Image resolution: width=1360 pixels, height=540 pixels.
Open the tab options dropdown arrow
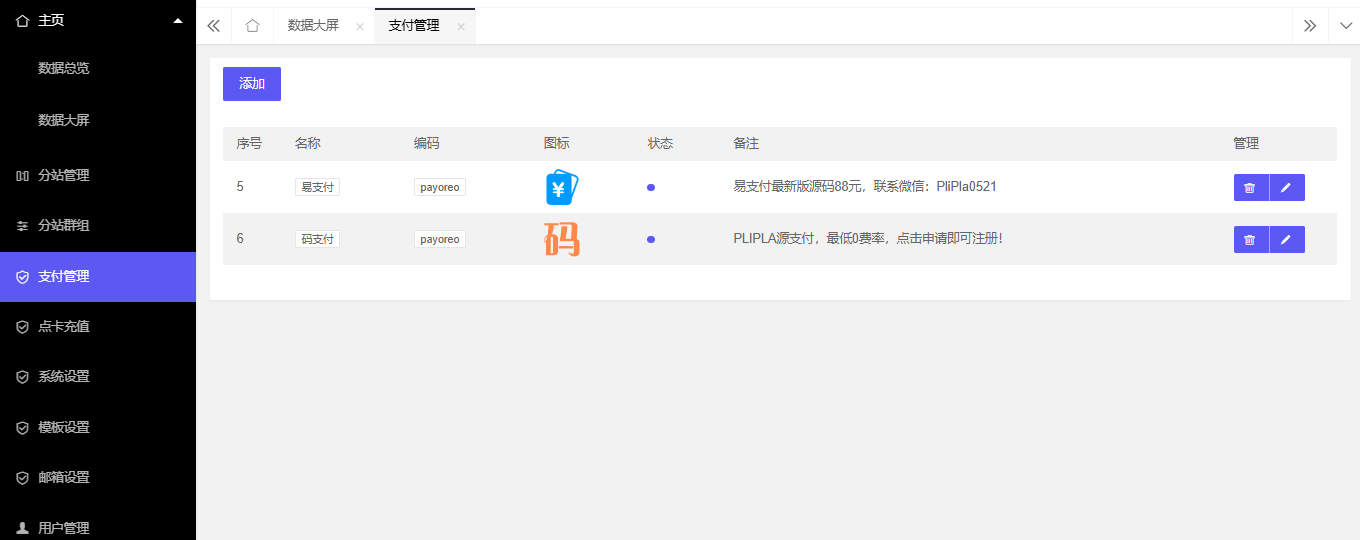(1344, 26)
